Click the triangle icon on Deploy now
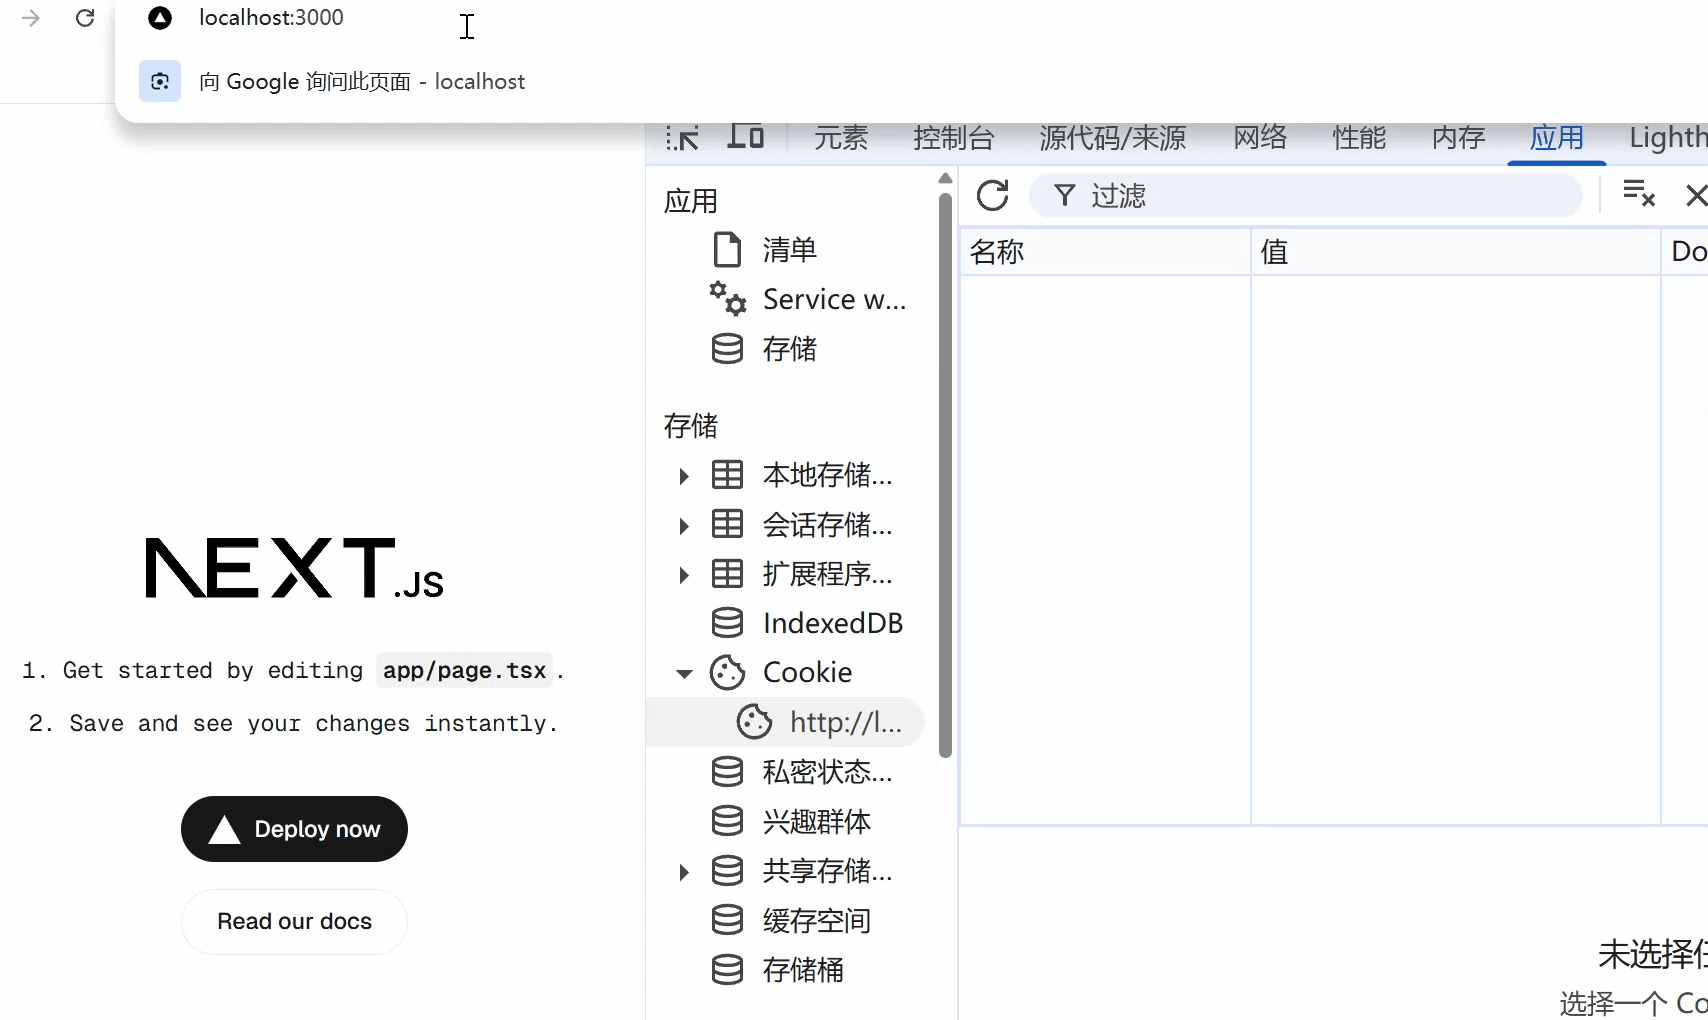The height and width of the screenshot is (1020, 1708). click(225, 830)
